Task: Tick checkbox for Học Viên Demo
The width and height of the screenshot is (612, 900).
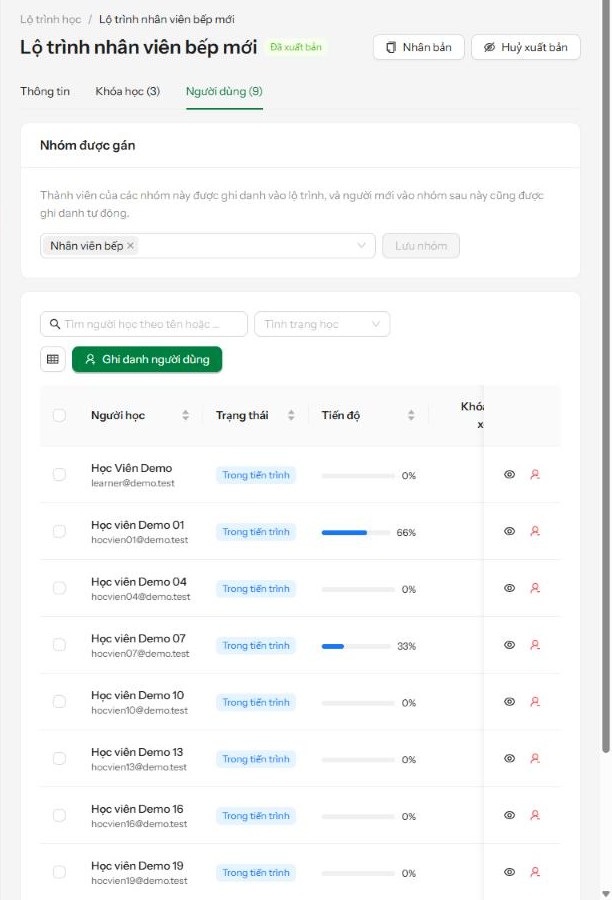Action: pyautogui.click(x=59, y=474)
